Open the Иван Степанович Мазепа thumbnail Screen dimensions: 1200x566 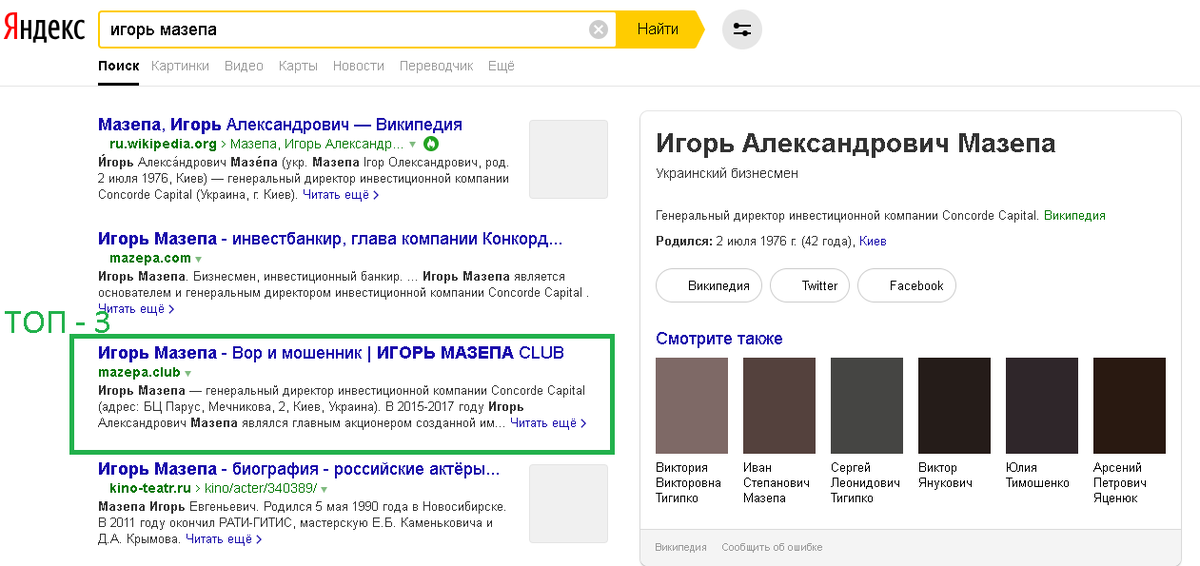click(779, 406)
